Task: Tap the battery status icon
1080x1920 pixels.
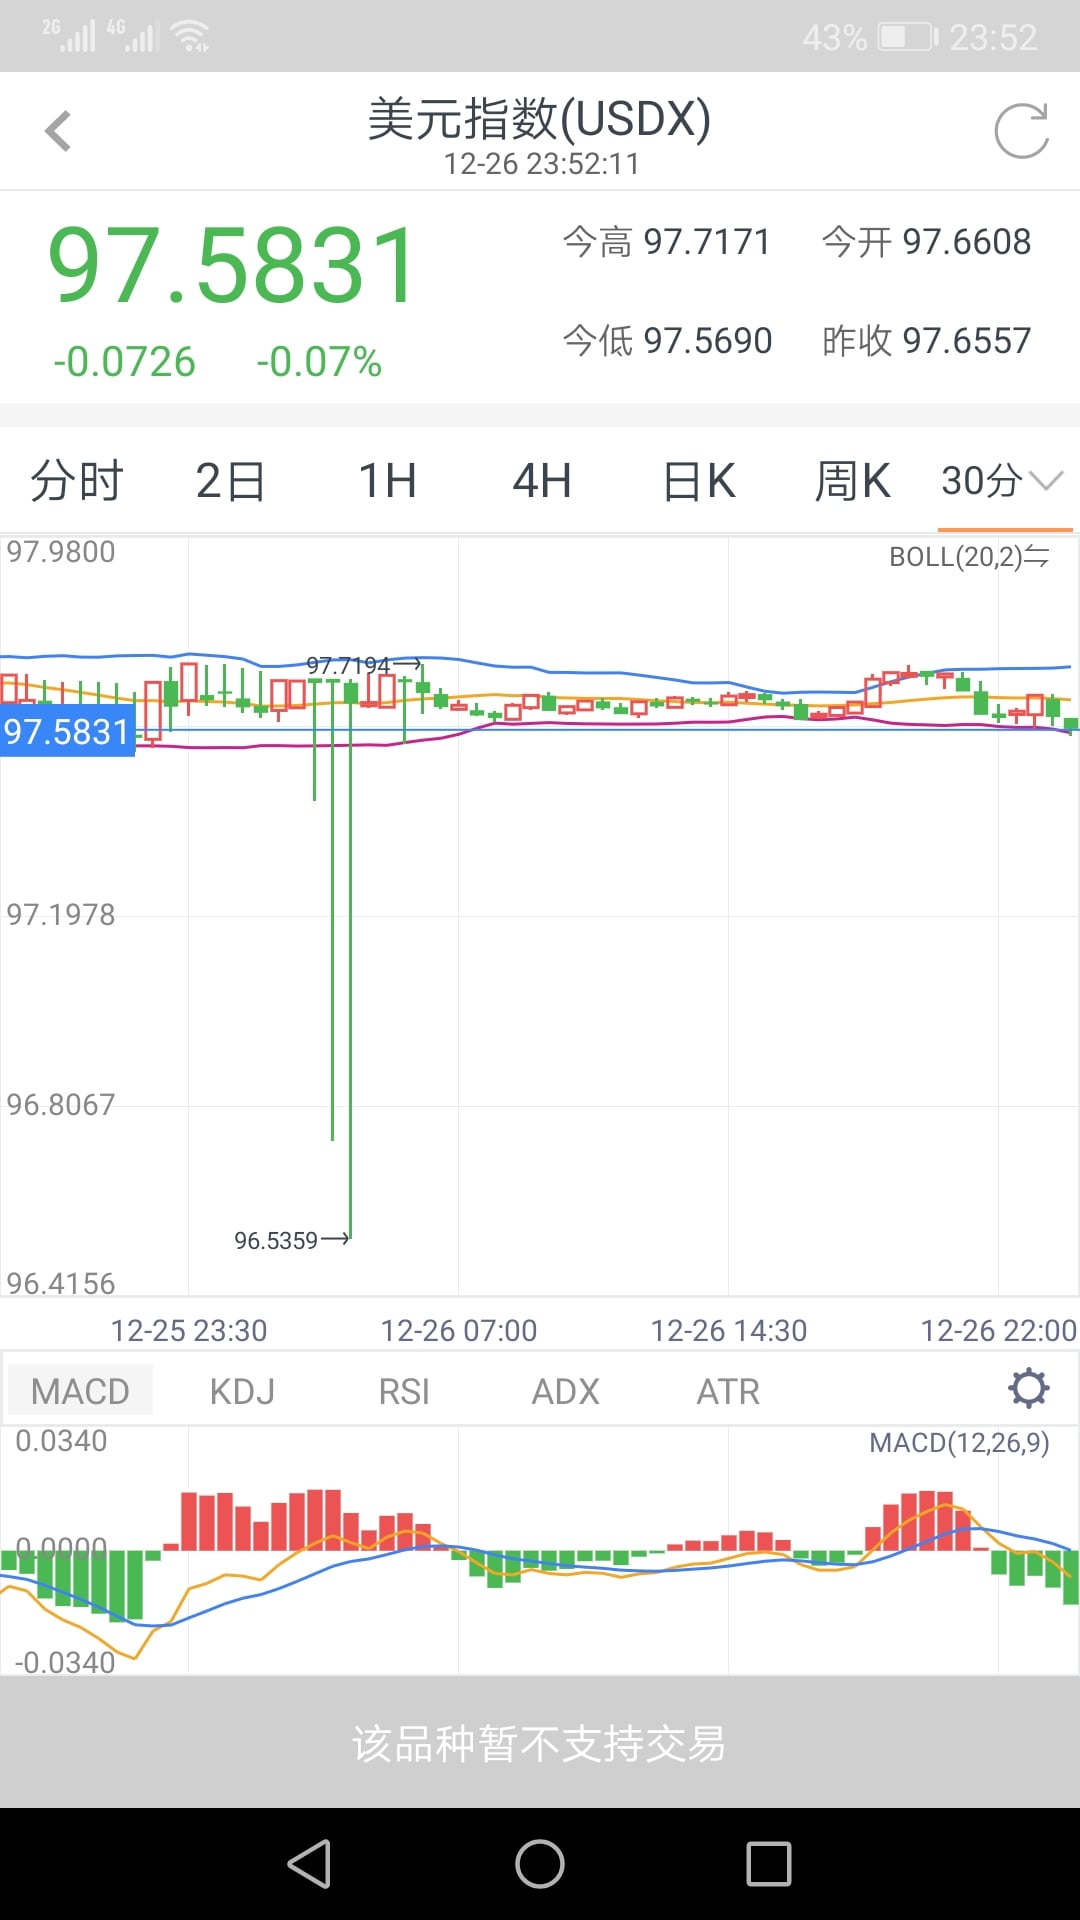Action: (908, 38)
